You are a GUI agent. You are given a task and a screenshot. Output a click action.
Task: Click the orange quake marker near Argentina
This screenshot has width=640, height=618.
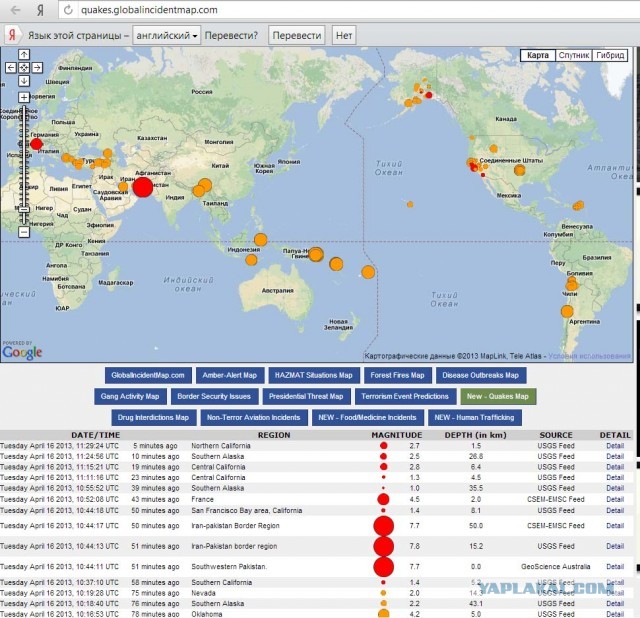pos(567,311)
